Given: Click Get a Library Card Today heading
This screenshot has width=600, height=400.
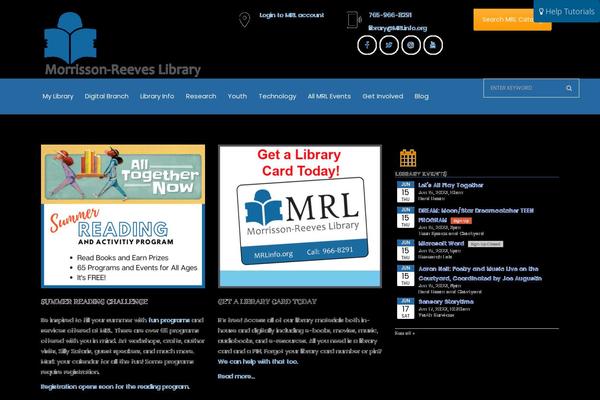Looking at the screenshot, I should [267, 302].
